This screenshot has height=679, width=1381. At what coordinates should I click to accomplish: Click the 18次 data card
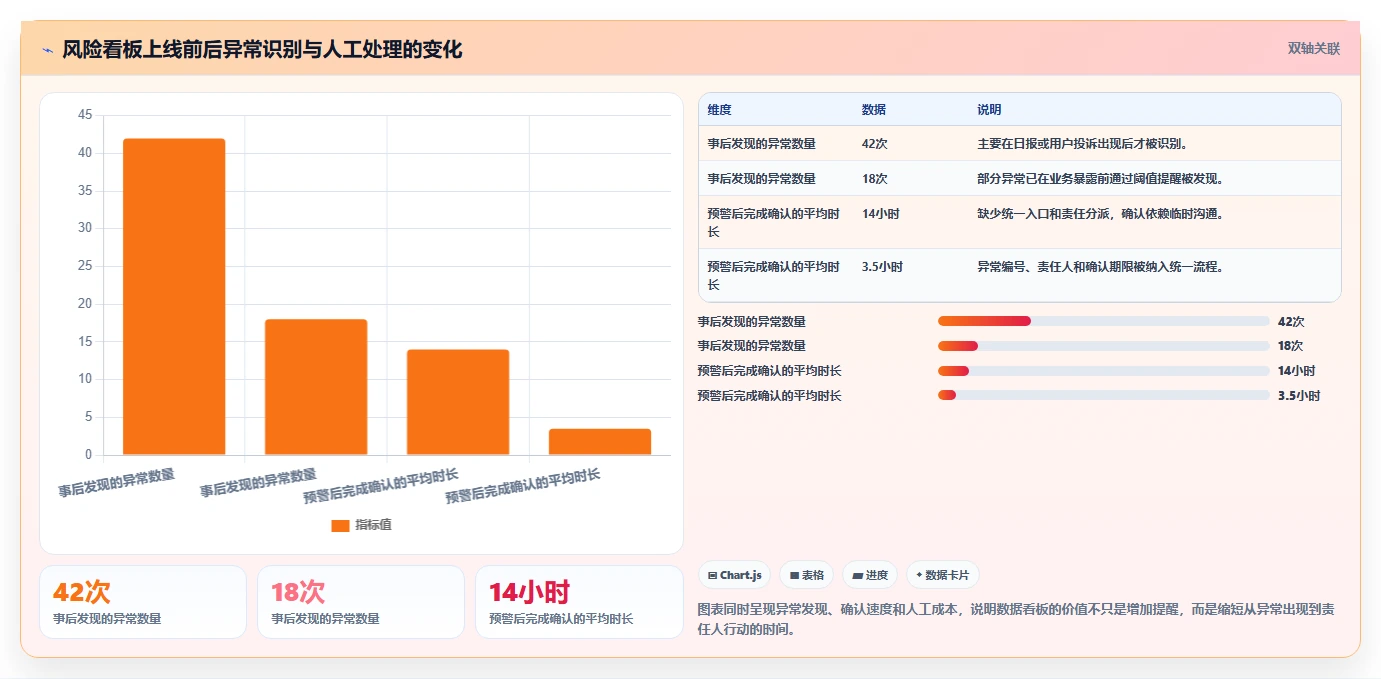click(x=361, y=602)
